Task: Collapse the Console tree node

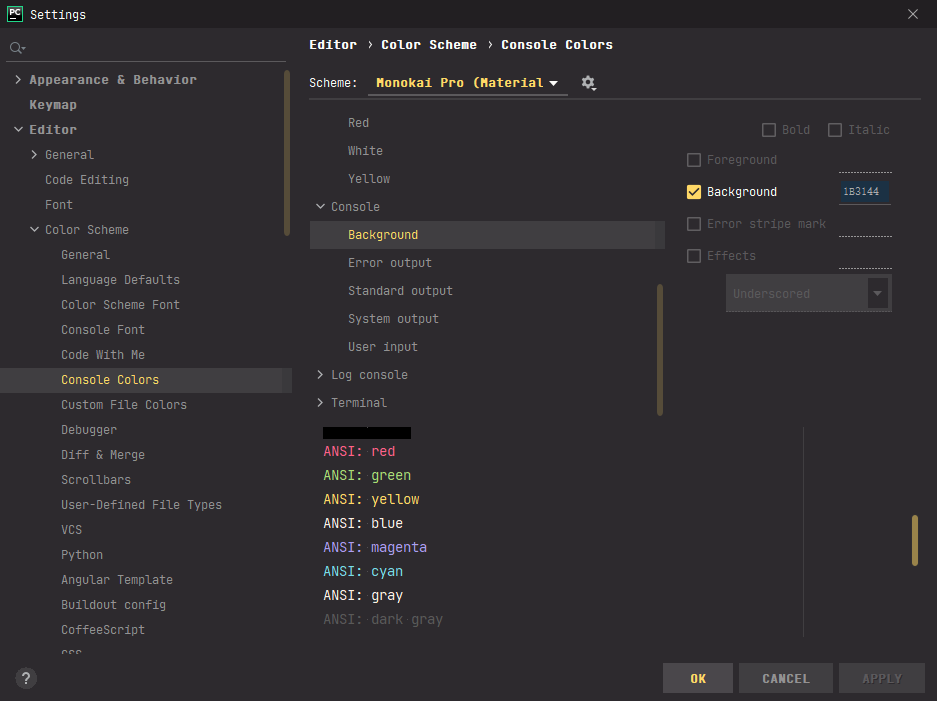Action: (x=320, y=207)
